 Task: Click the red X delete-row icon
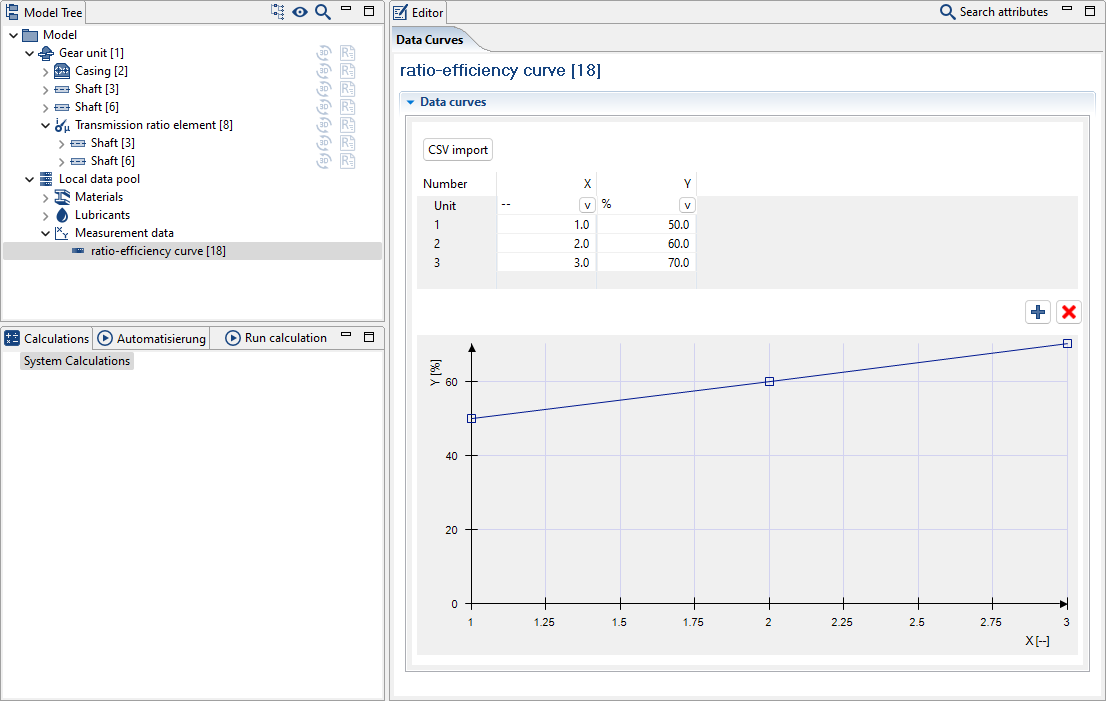(x=1068, y=312)
